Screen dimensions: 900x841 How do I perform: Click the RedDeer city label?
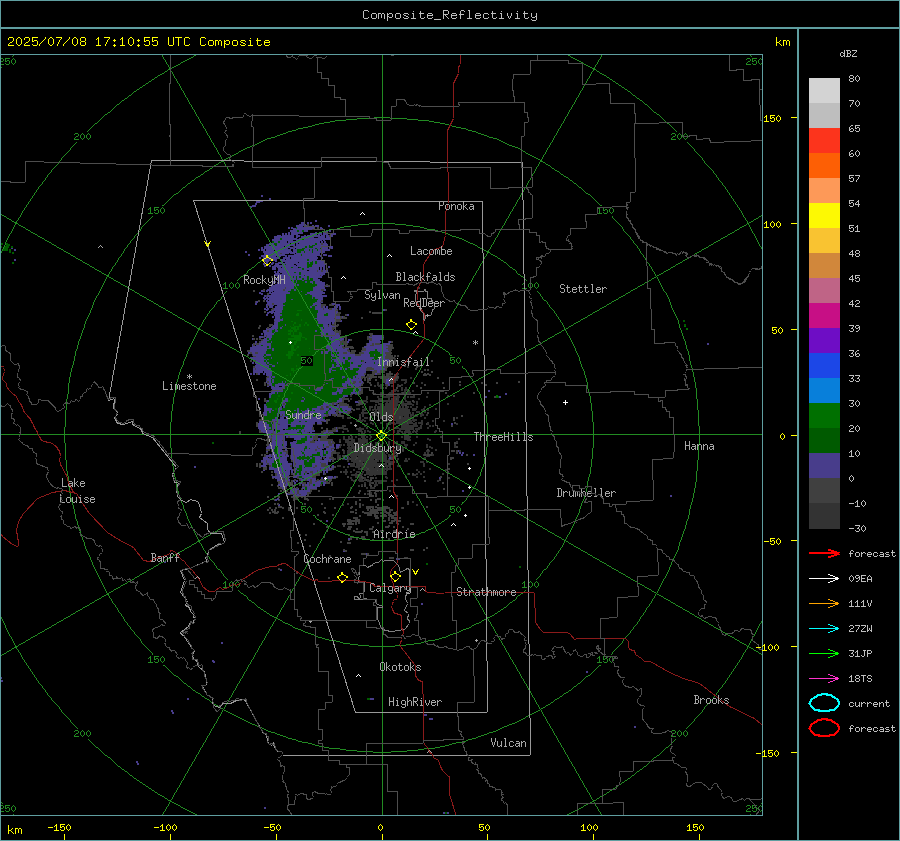click(x=424, y=303)
